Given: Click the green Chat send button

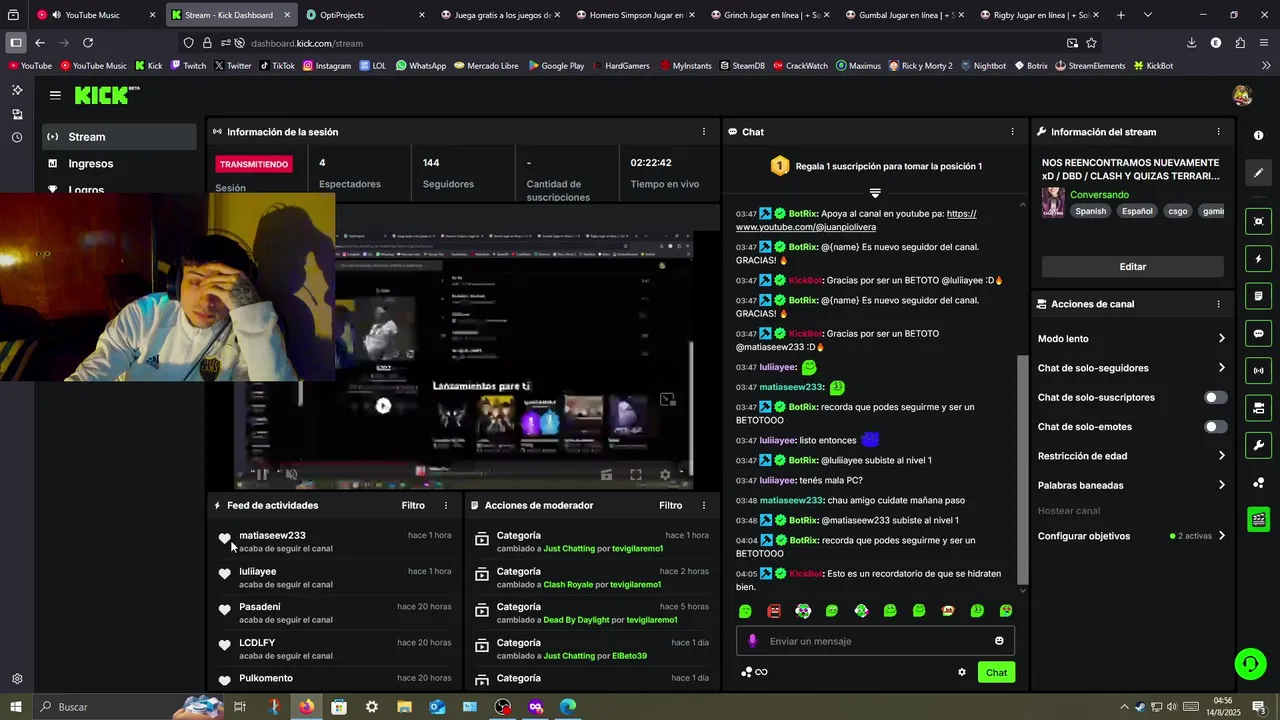Looking at the screenshot, I should [x=996, y=672].
